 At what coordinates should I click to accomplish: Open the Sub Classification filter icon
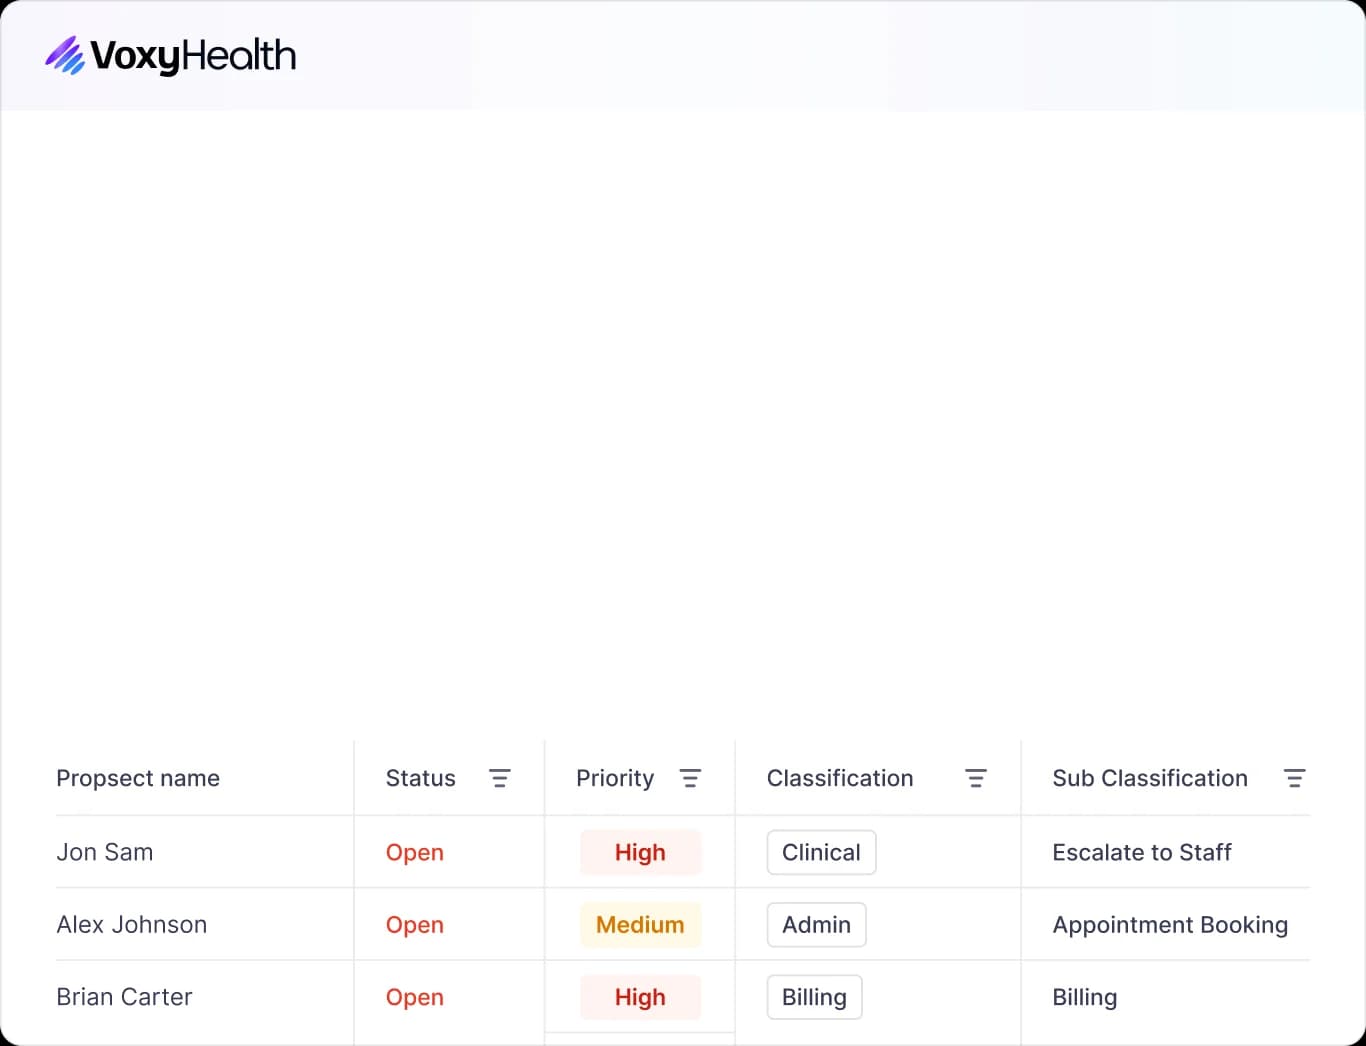point(1294,778)
